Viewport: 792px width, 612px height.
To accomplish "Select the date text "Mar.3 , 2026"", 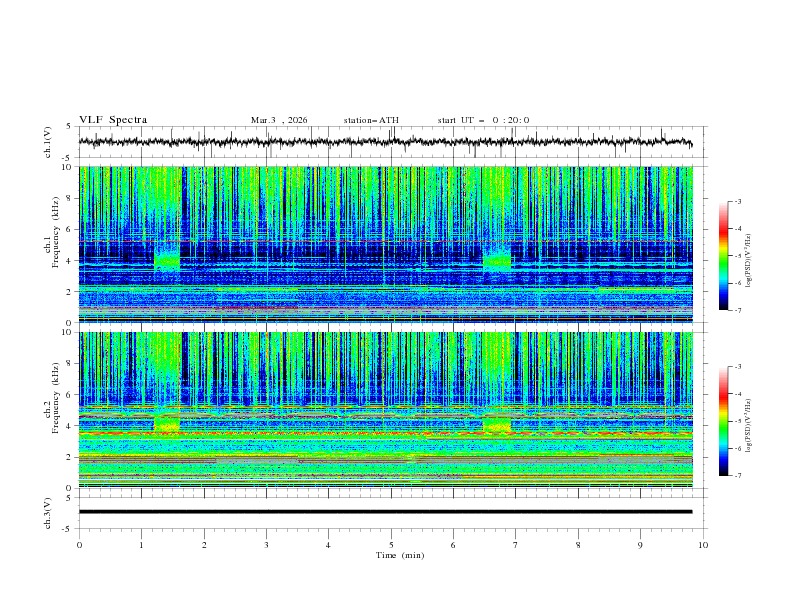I will (x=279, y=120).
